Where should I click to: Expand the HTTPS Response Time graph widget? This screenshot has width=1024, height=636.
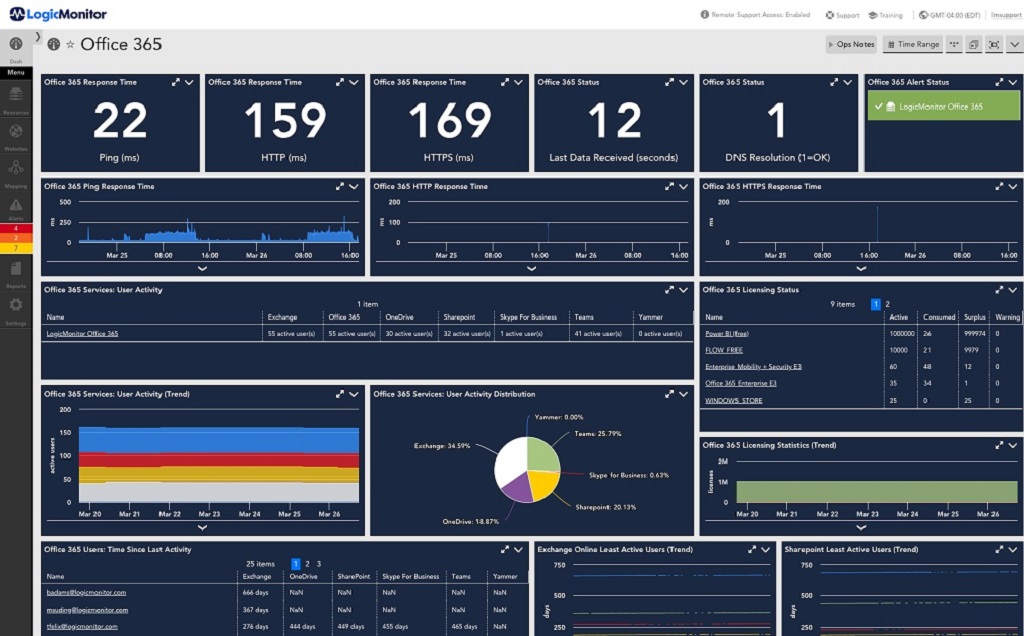coord(999,187)
